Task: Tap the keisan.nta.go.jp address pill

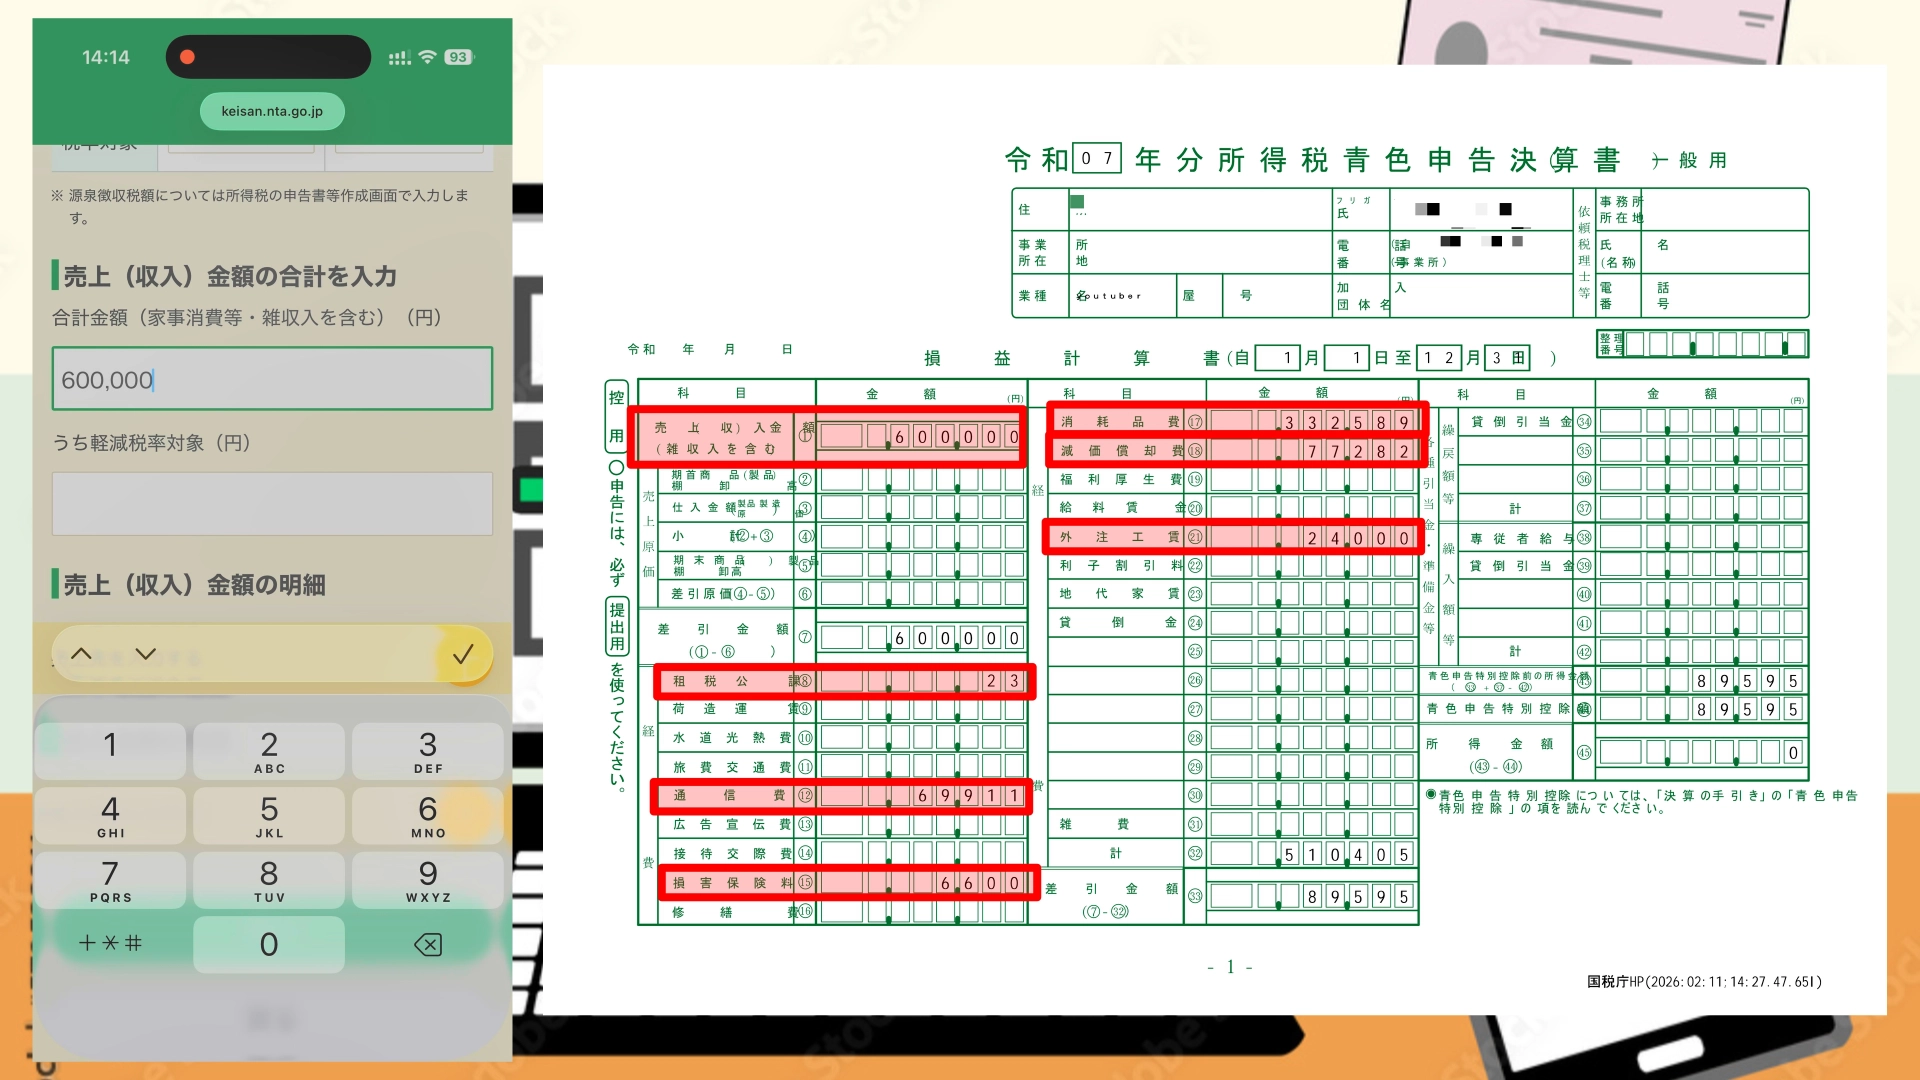Action: pyautogui.click(x=272, y=111)
